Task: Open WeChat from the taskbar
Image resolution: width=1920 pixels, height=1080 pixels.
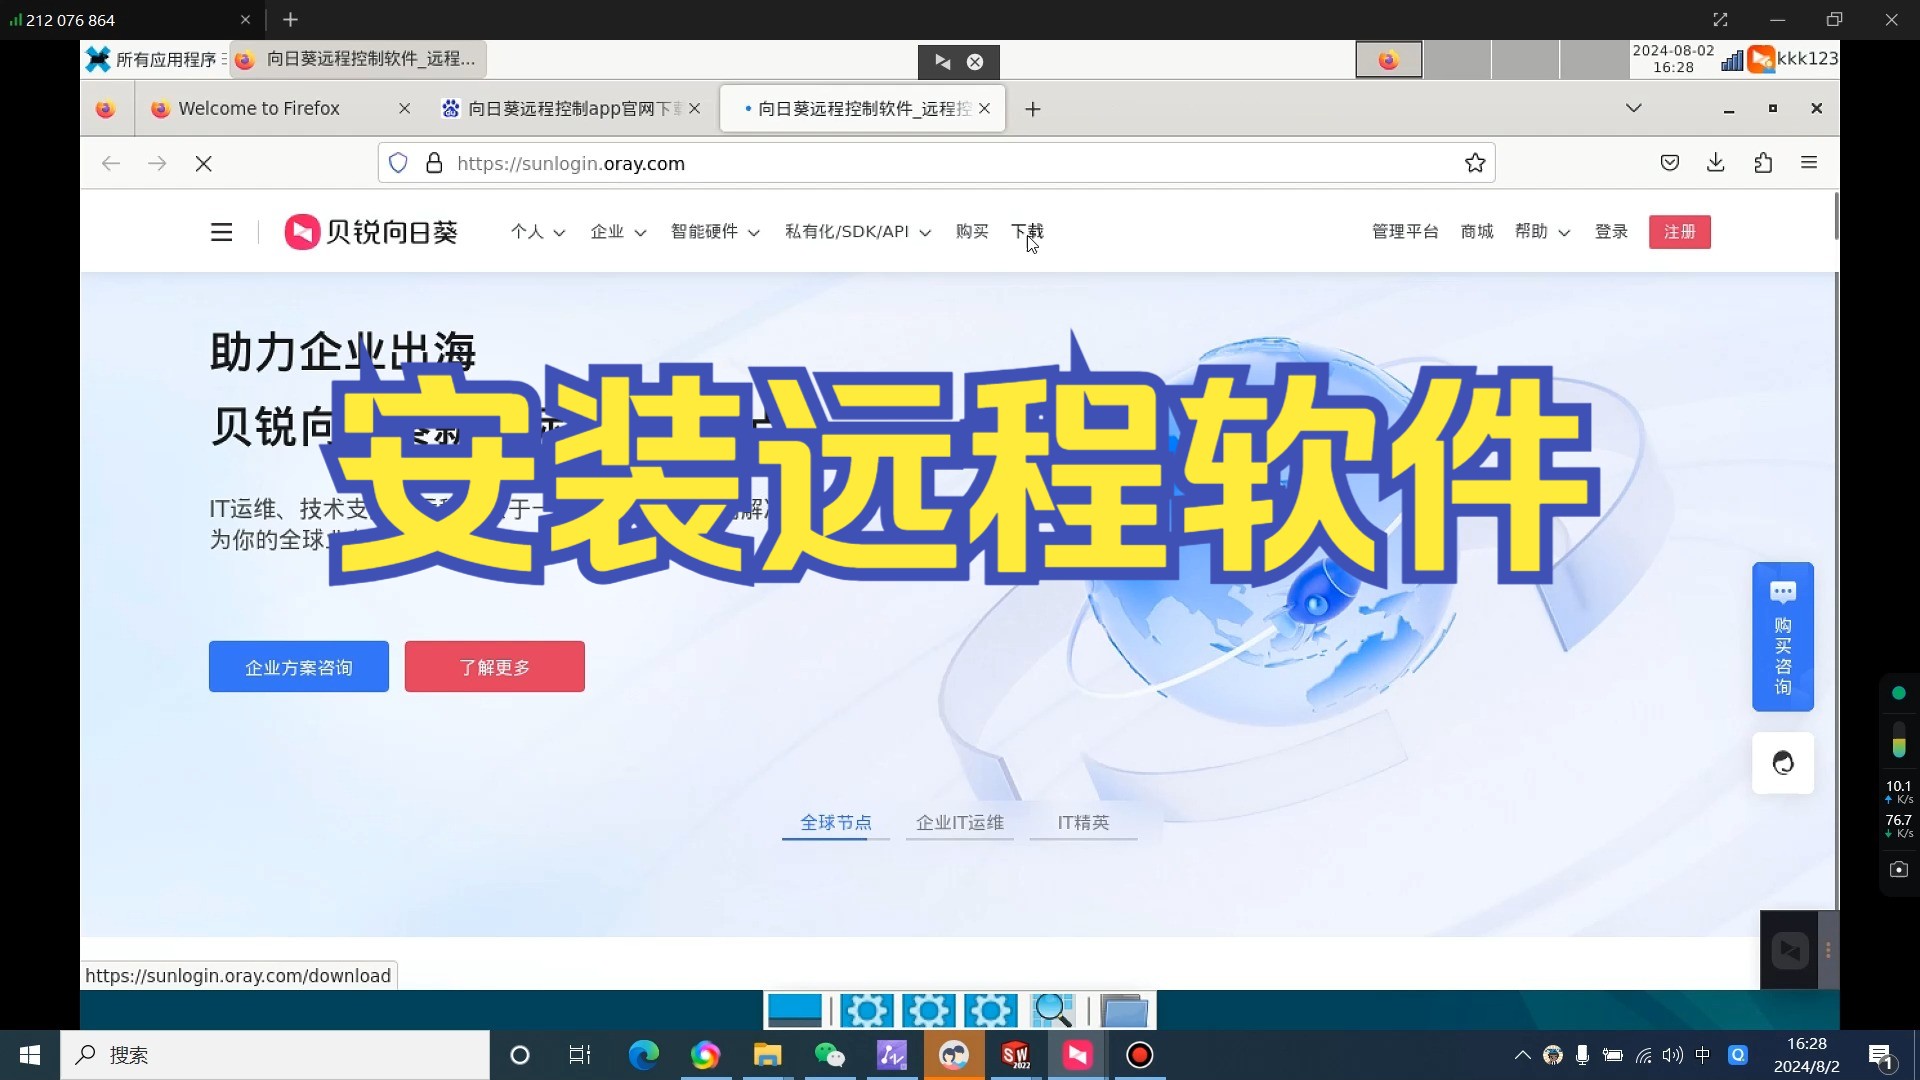Action: pyautogui.click(x=830, y=1055)
